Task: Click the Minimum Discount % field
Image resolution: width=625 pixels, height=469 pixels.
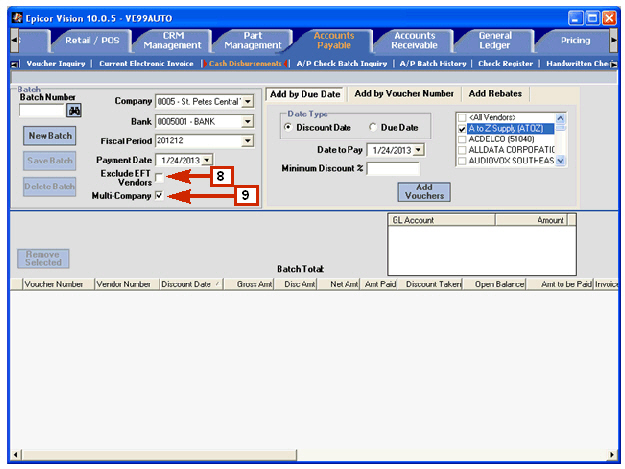Action: pos(393,169)
